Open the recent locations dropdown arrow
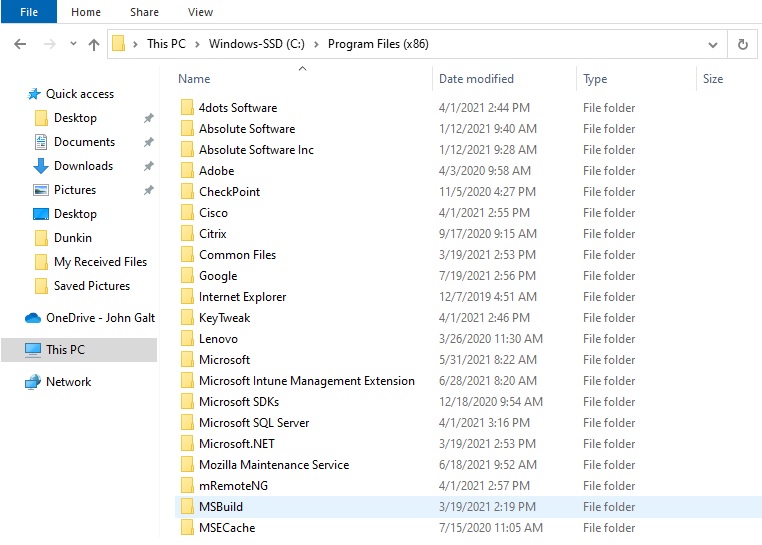This screenshot has width=762, height=545. (73, 44)
